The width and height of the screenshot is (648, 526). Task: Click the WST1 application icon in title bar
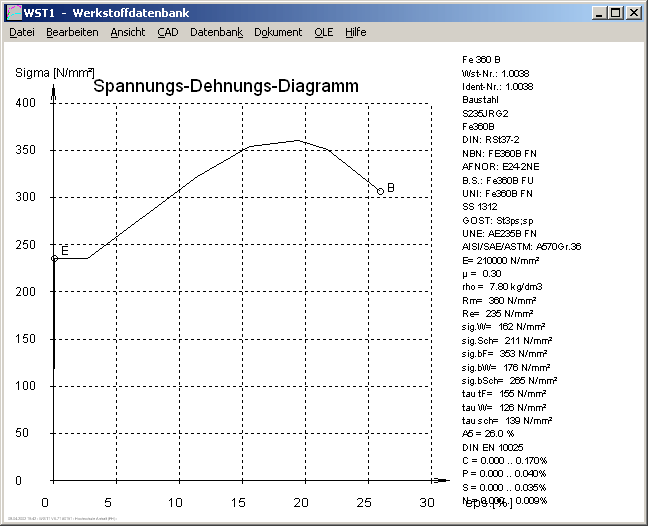(13, 13)
